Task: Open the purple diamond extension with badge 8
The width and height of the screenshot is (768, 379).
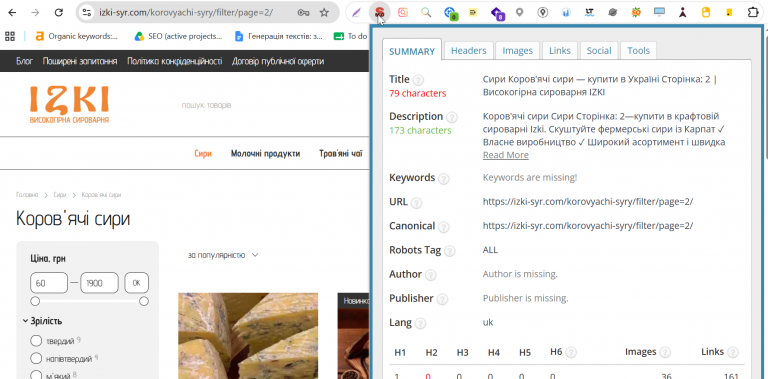Action: (x=497, y=13)
